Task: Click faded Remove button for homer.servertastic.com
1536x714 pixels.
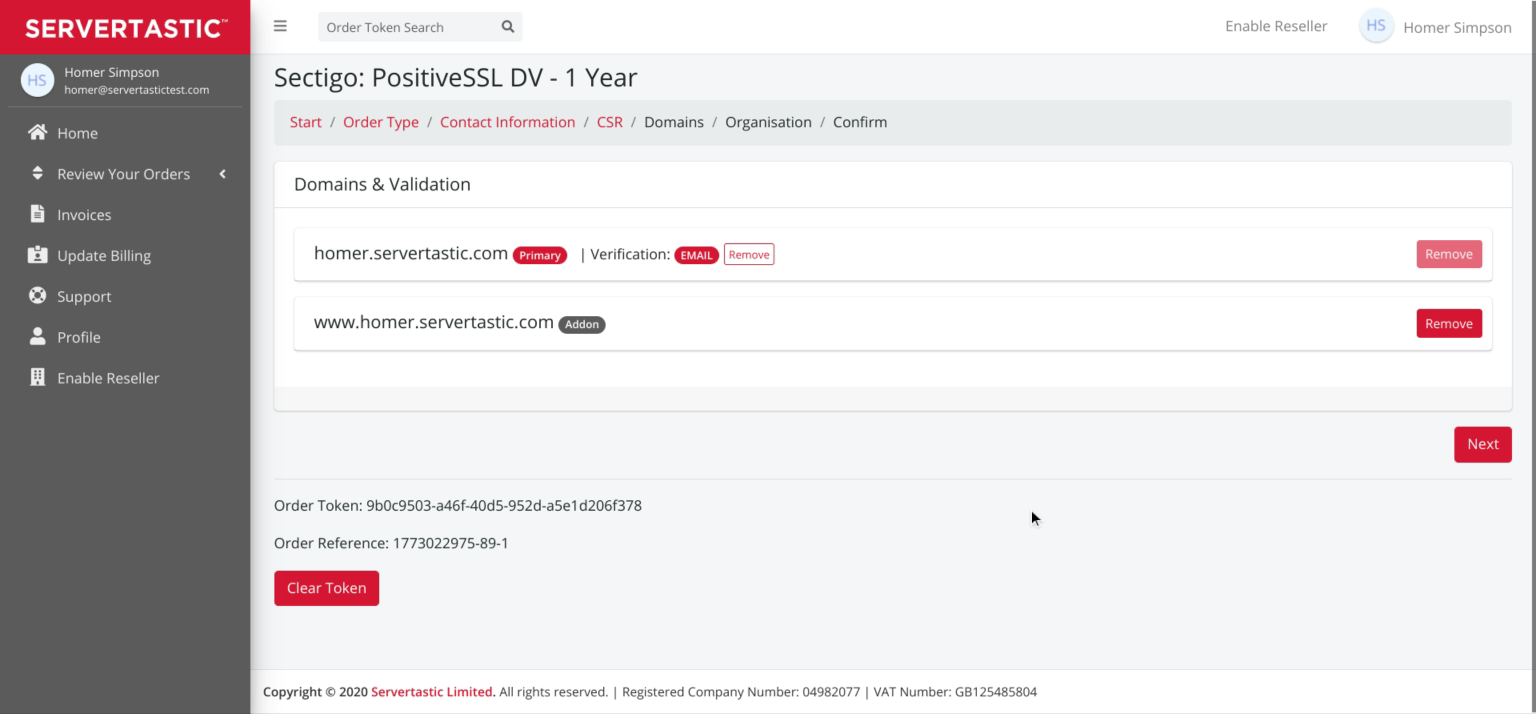Action: coord(1449,254)
